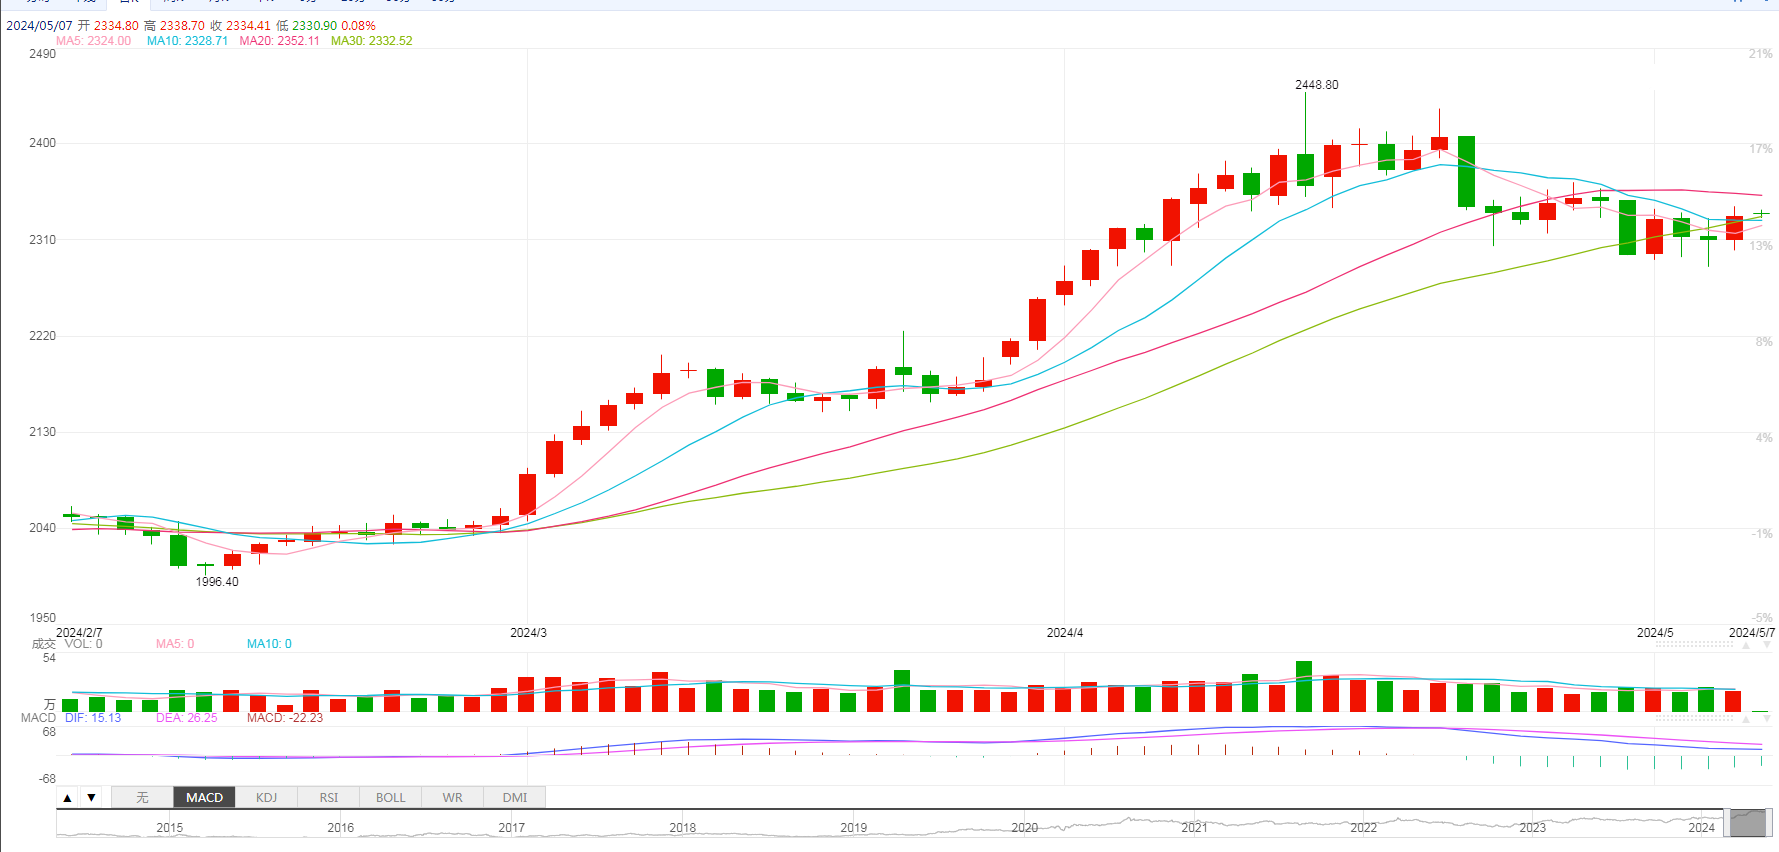Click the 2024/5/7 x-axis date label
This screenshot has height=852, width=1779.
1752,633
